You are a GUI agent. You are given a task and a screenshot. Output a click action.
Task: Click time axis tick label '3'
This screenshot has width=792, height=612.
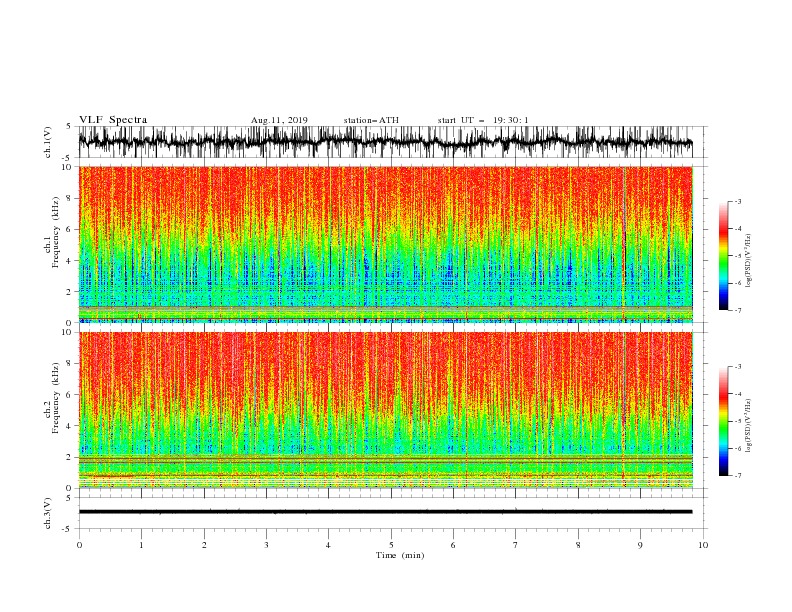pos(266,545)
